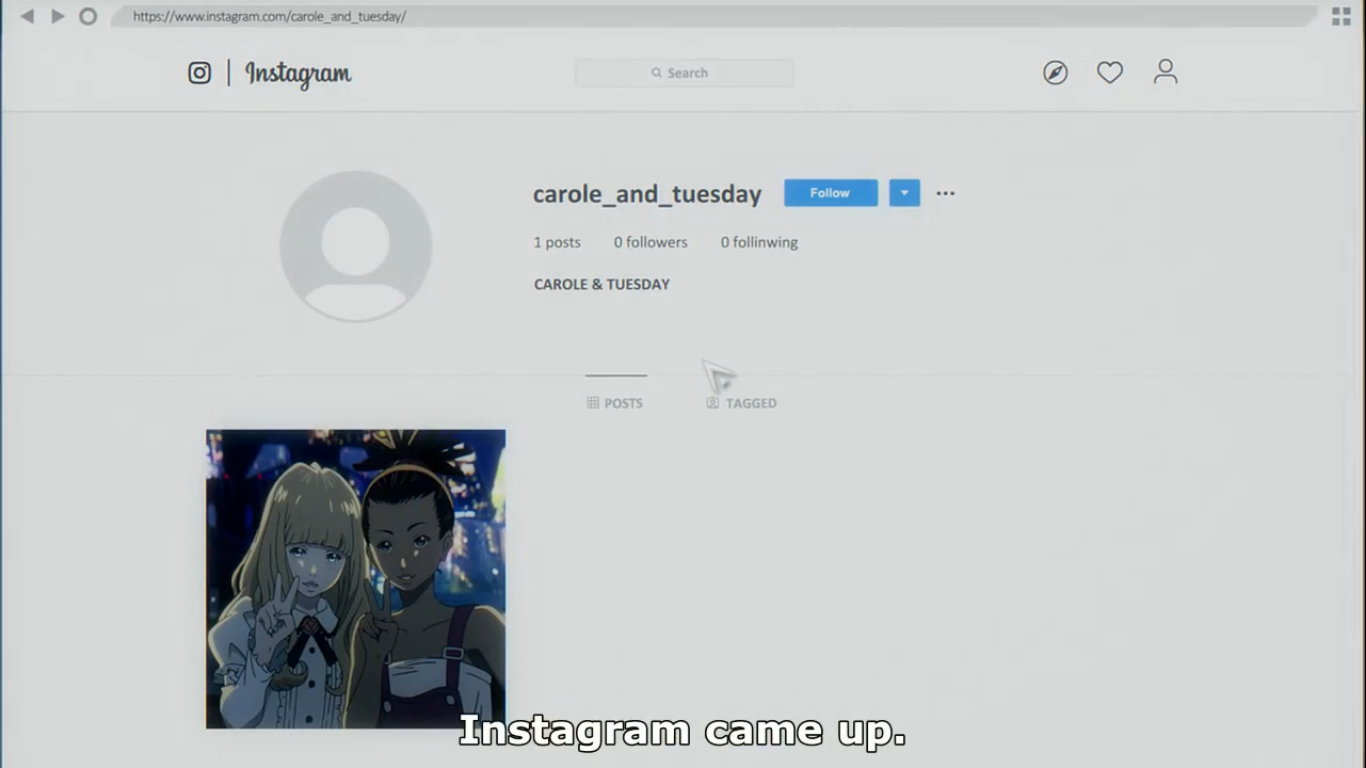Click the default profile avatar
This screenshot has width=1366, height=768.
click(356, 246)
